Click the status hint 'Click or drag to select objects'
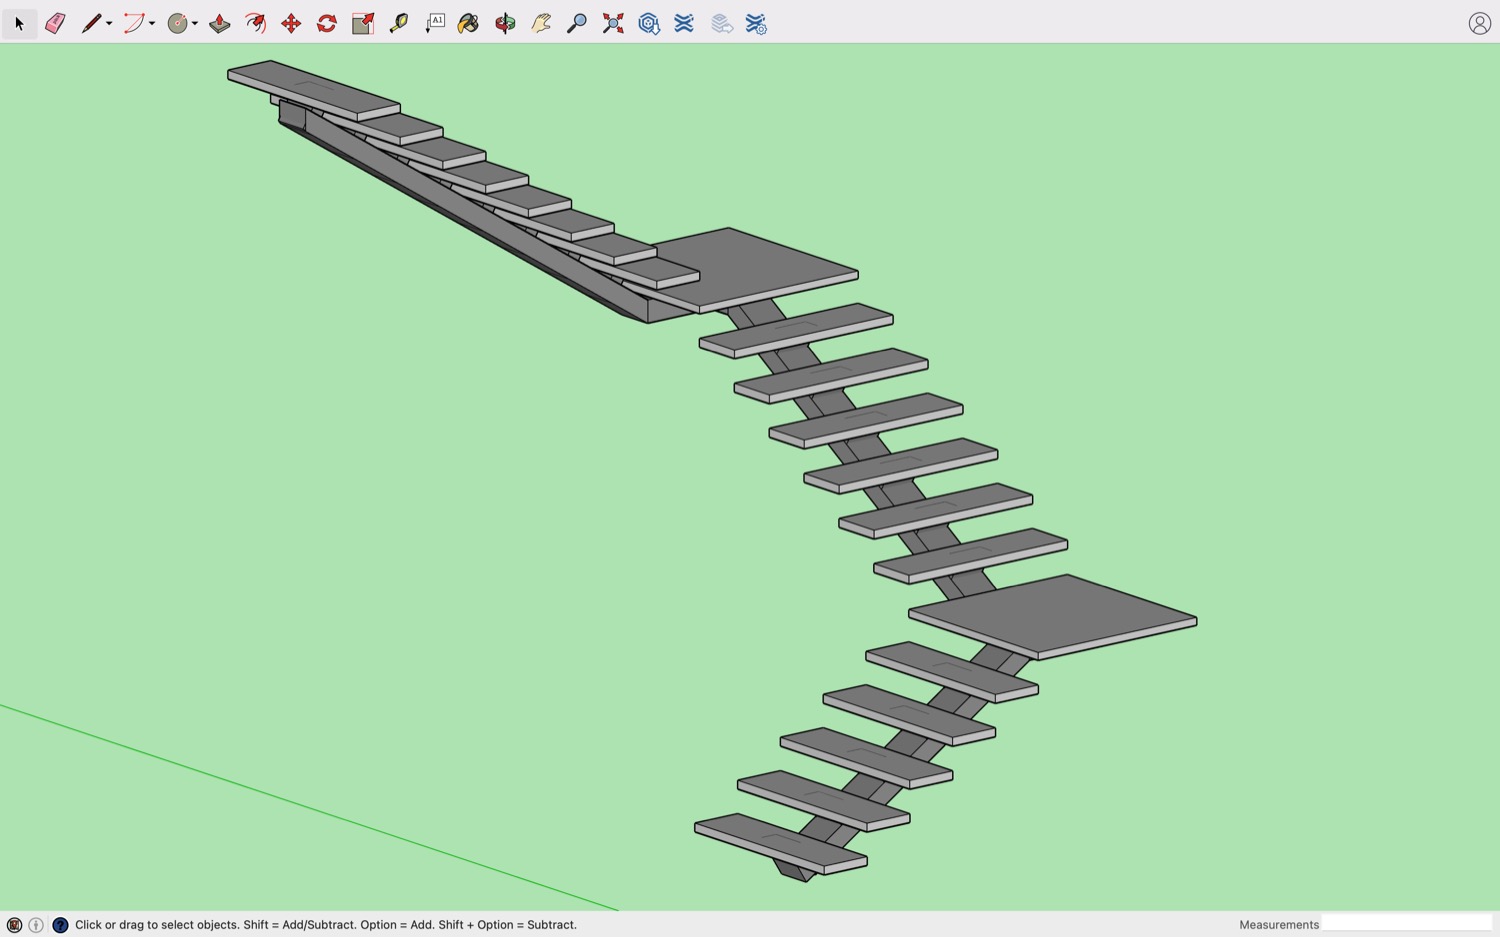 (x=157, y=925)
